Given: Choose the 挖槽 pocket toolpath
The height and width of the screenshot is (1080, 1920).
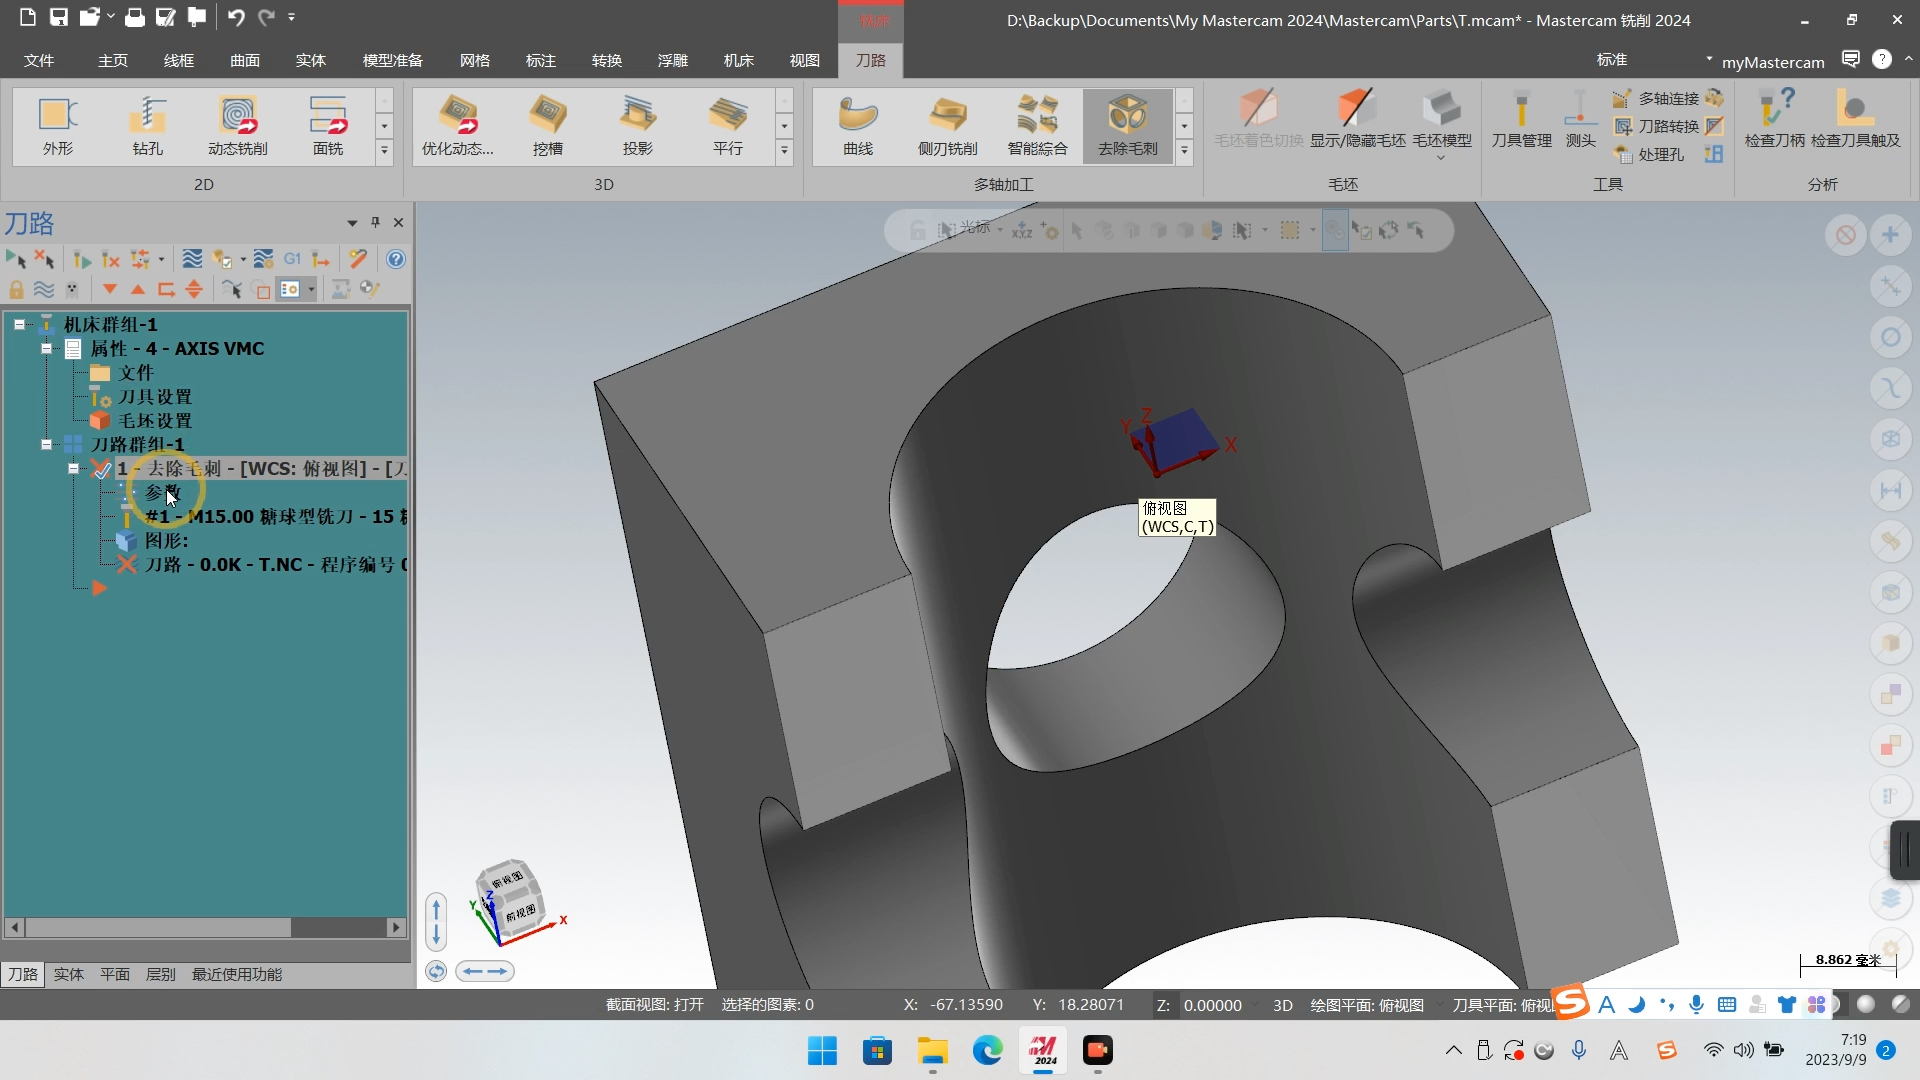Looking at the screenshot, I should point(547,125).
